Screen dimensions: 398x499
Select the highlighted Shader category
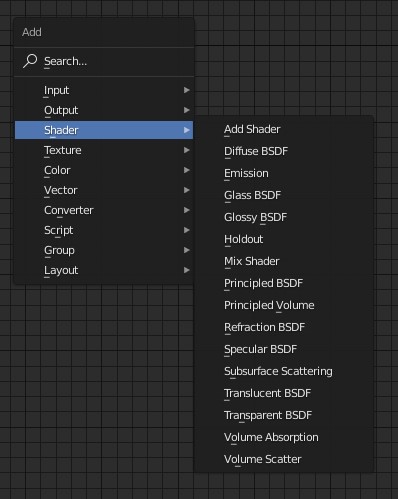(x=104, y=130)
